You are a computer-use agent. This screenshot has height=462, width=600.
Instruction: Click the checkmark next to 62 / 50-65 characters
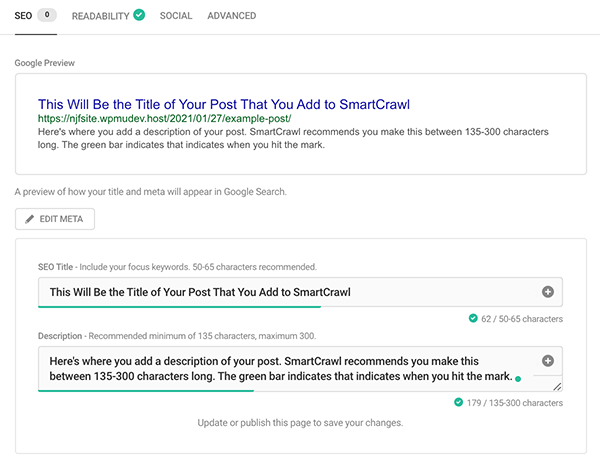coord(472,319)
